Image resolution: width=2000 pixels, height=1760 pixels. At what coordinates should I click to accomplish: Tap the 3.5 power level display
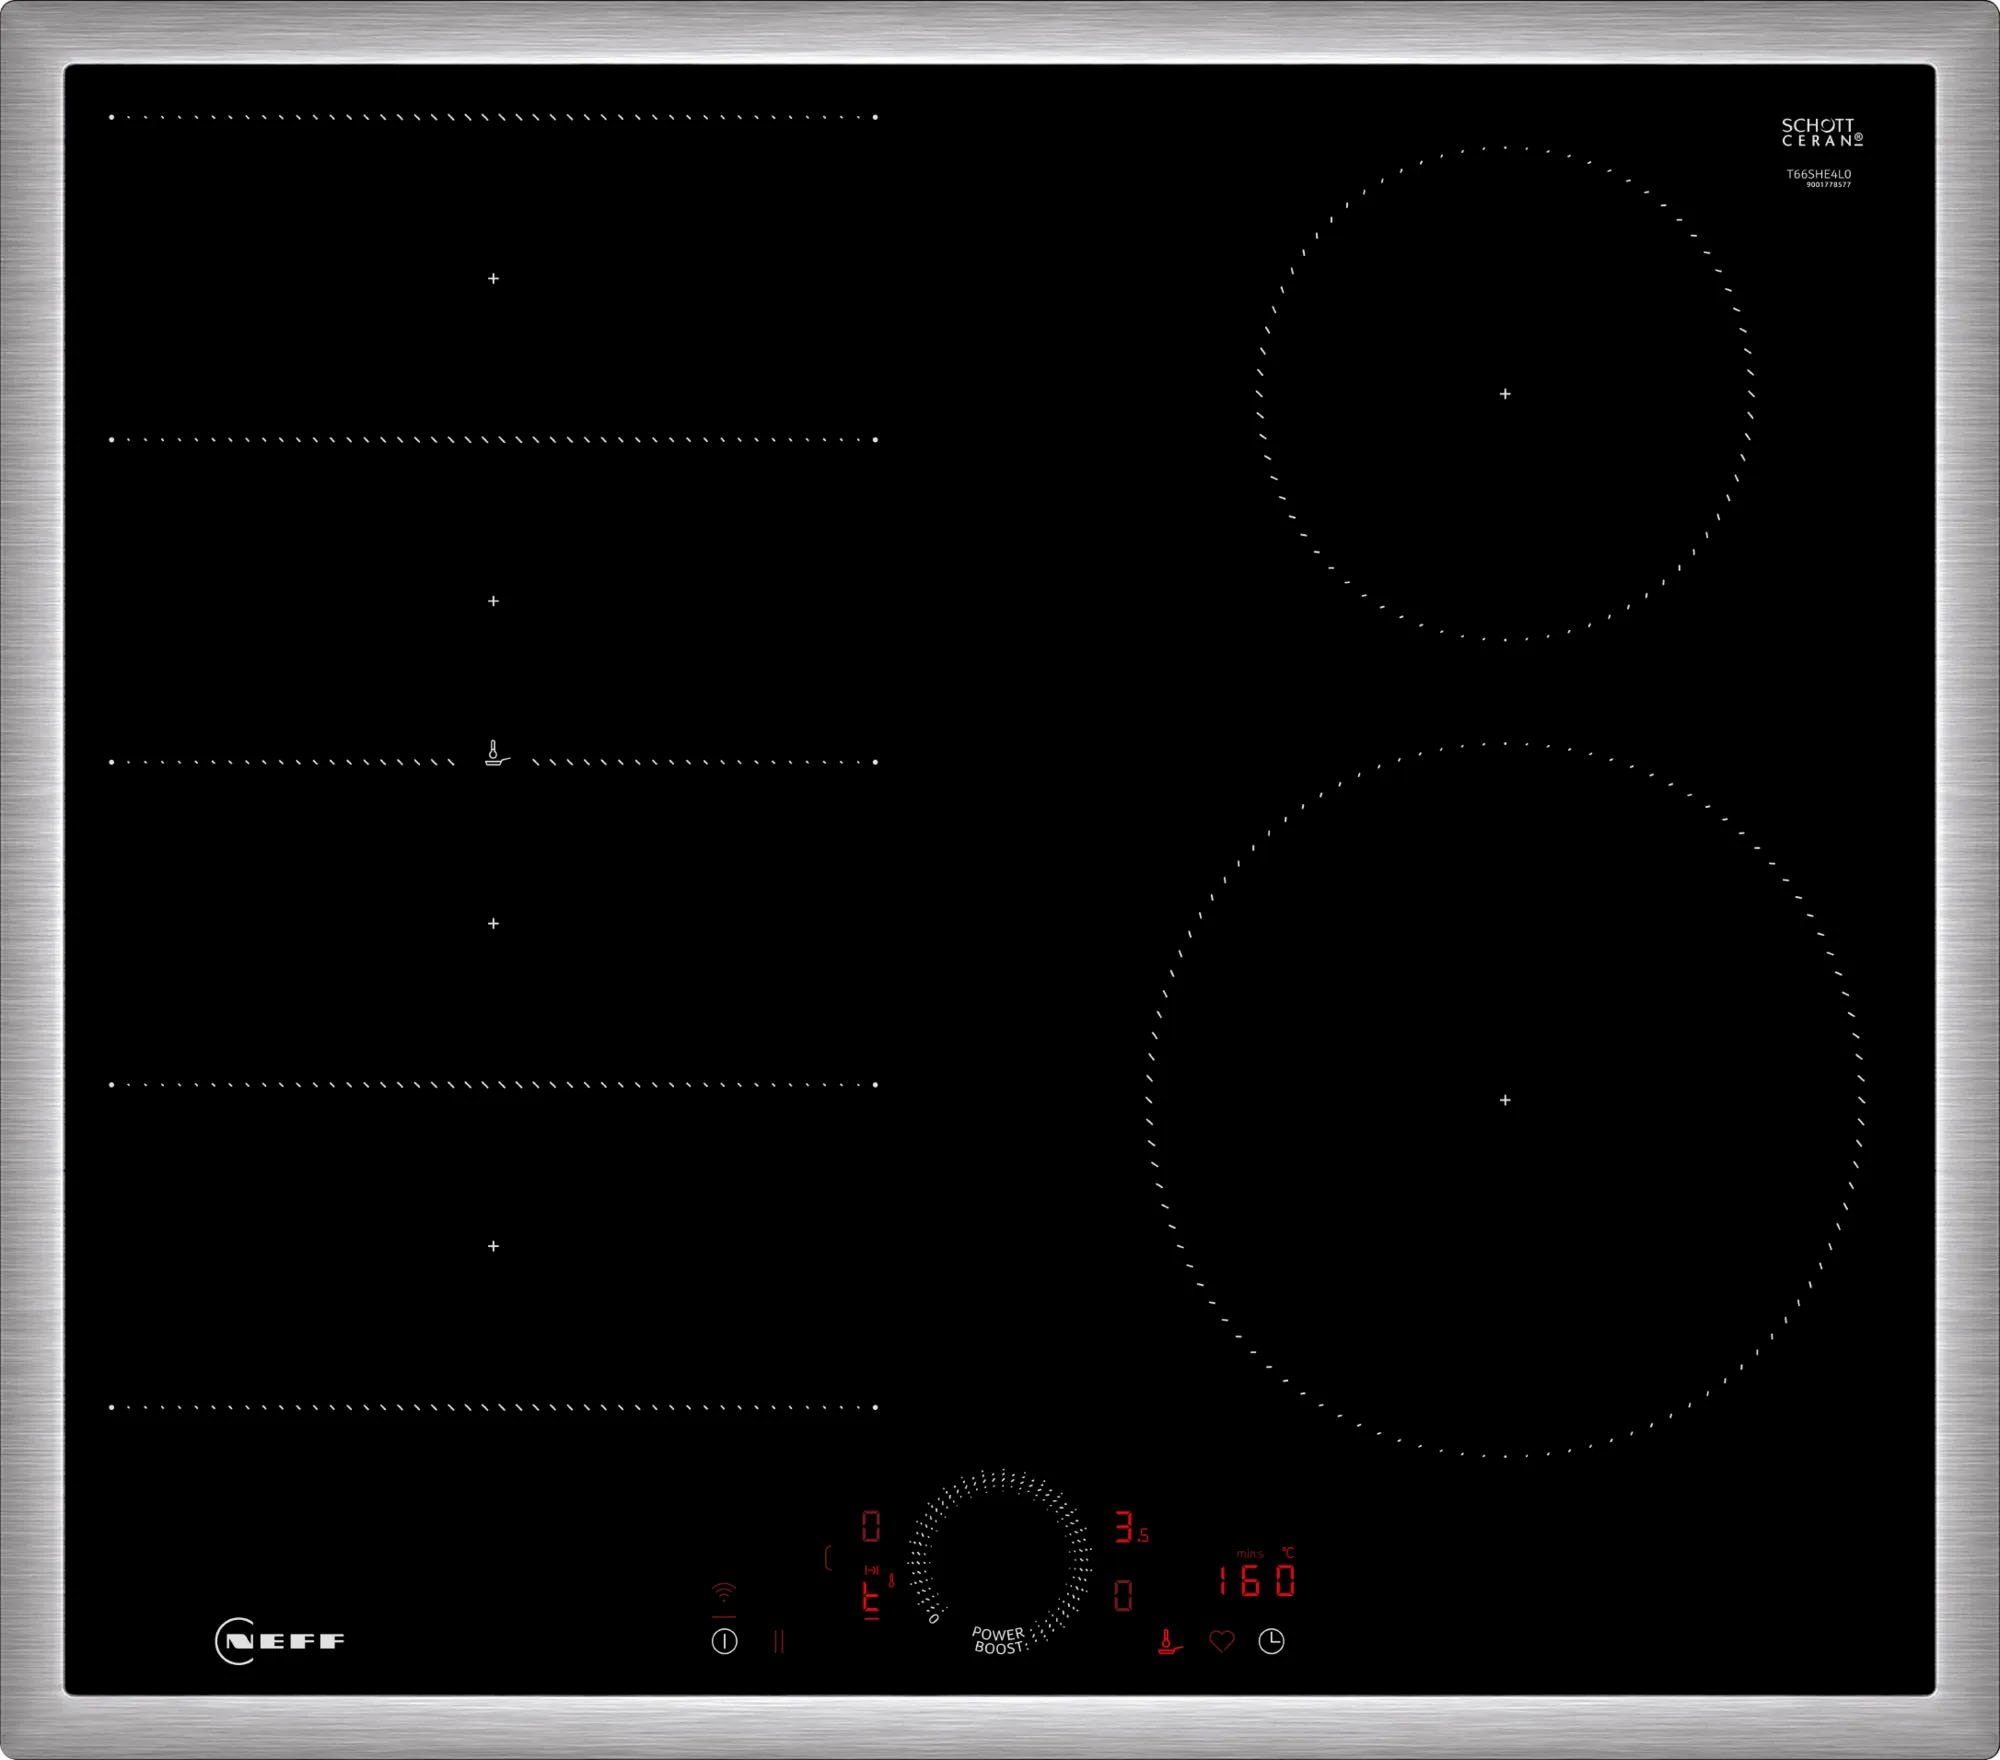point(1128,1524)
